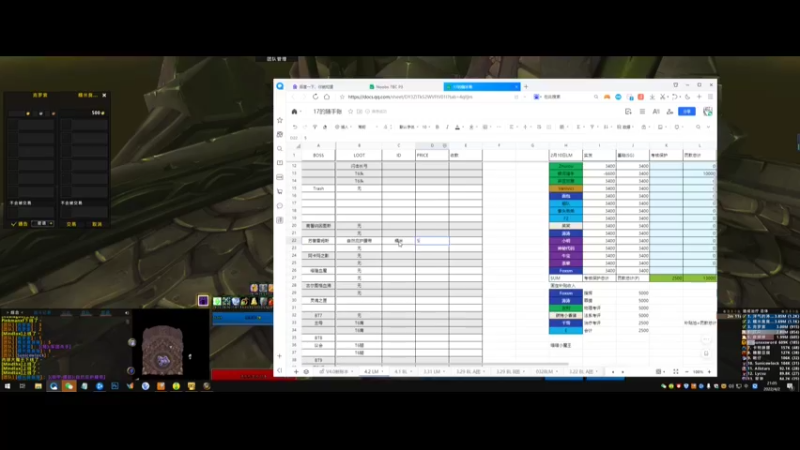Open the dropdown beside 通告 in trade window

[43, 223]
